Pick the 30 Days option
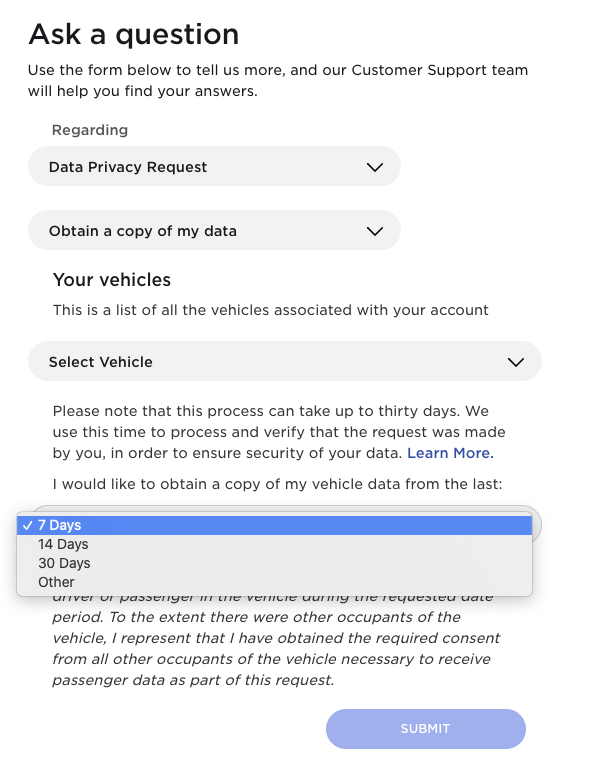 click(x=64, y=563)
